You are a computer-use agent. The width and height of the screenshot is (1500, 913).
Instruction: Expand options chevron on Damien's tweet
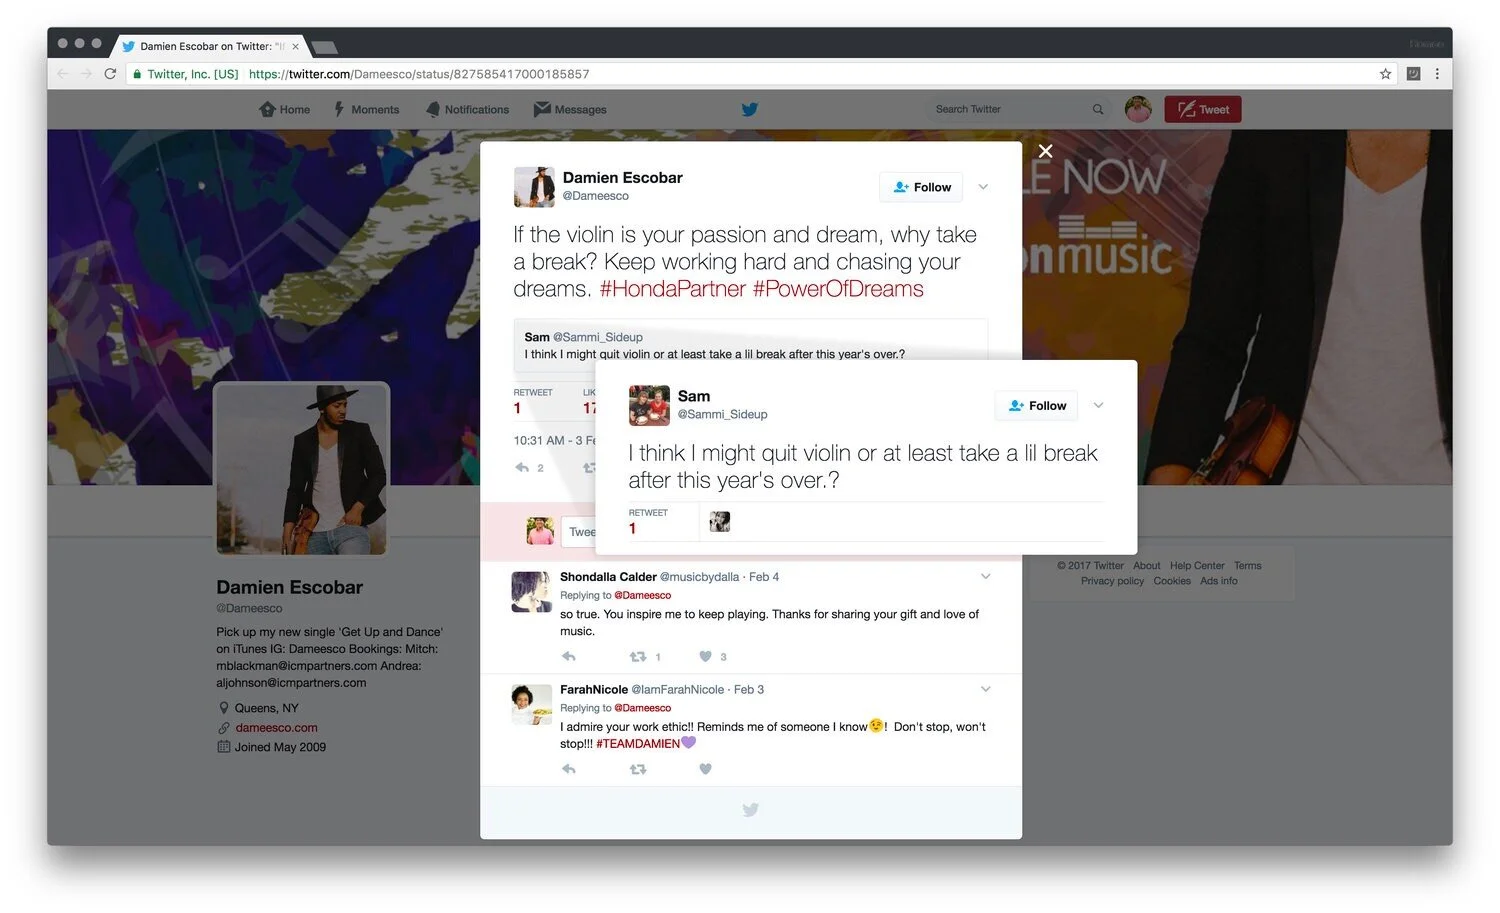[983, 187]
